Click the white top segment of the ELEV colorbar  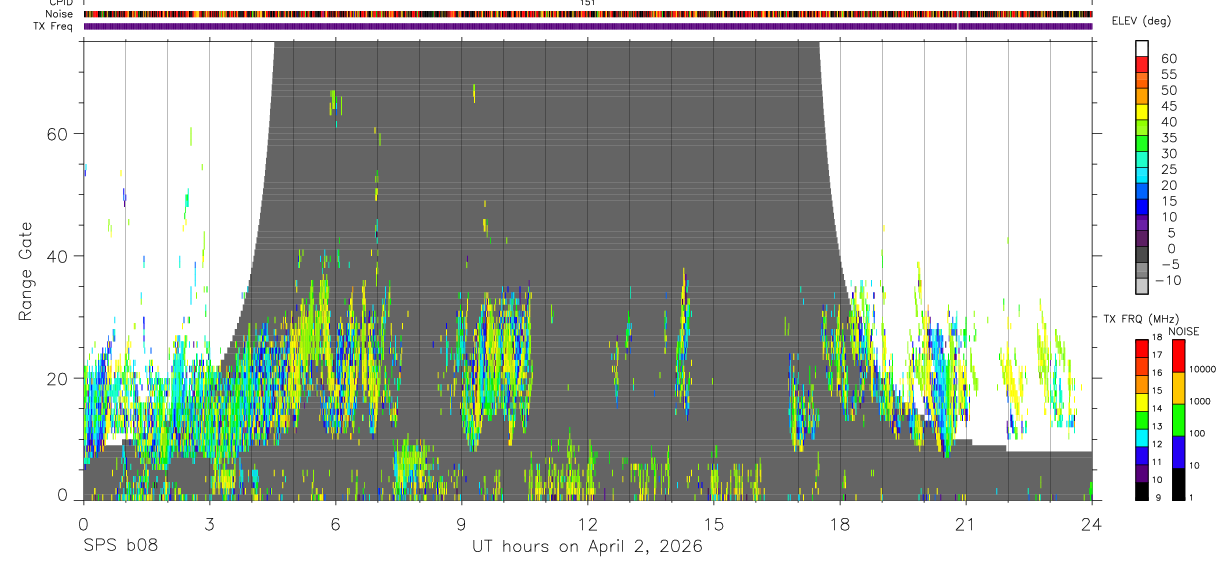[x=1143, y=48]
